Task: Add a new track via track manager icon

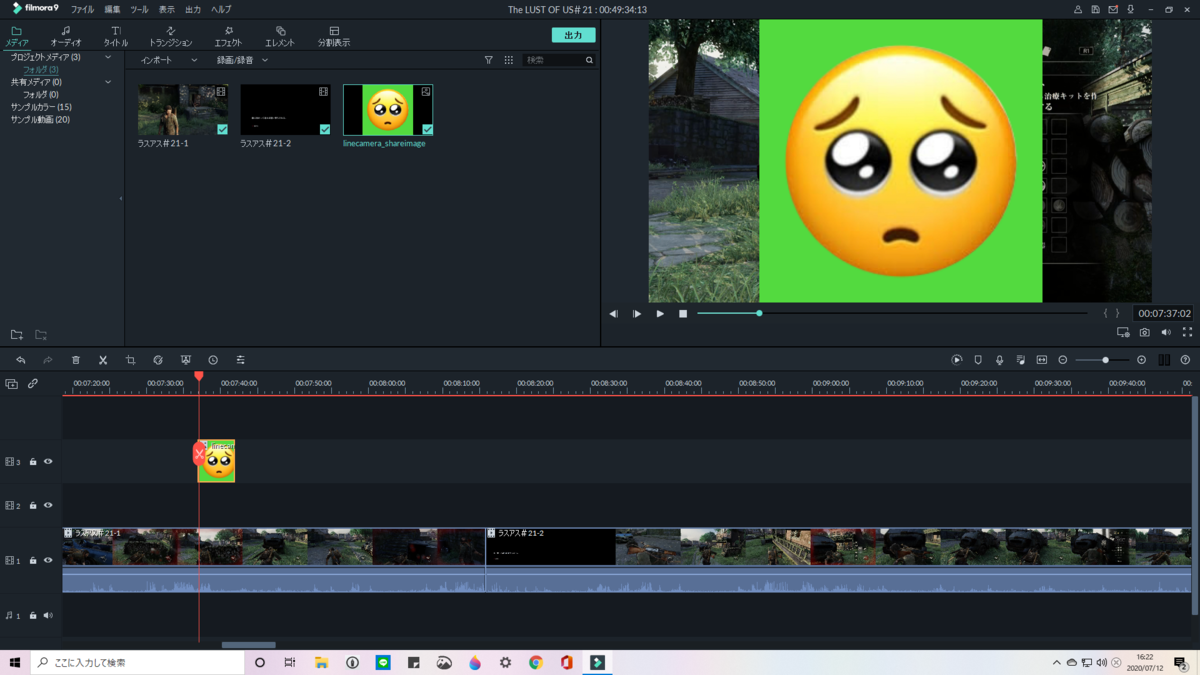Action: click(x=12, y=384)
